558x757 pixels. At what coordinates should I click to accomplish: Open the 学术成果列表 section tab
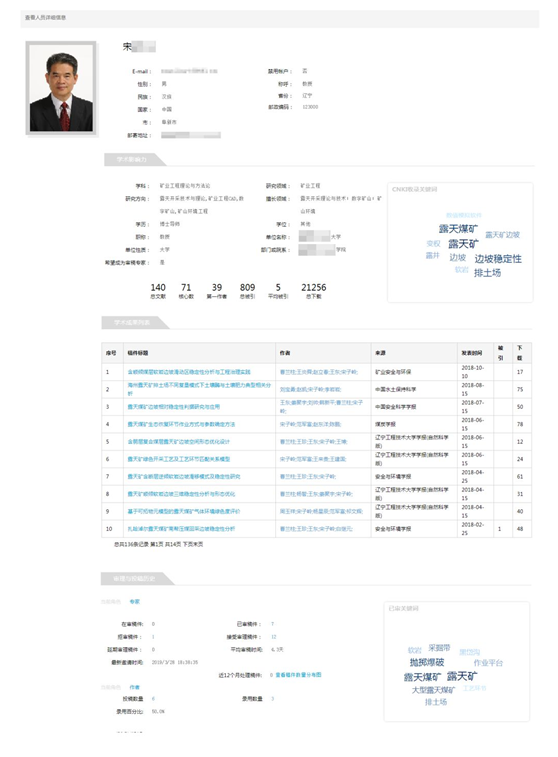pyautogui.click(x=134, y=322)
